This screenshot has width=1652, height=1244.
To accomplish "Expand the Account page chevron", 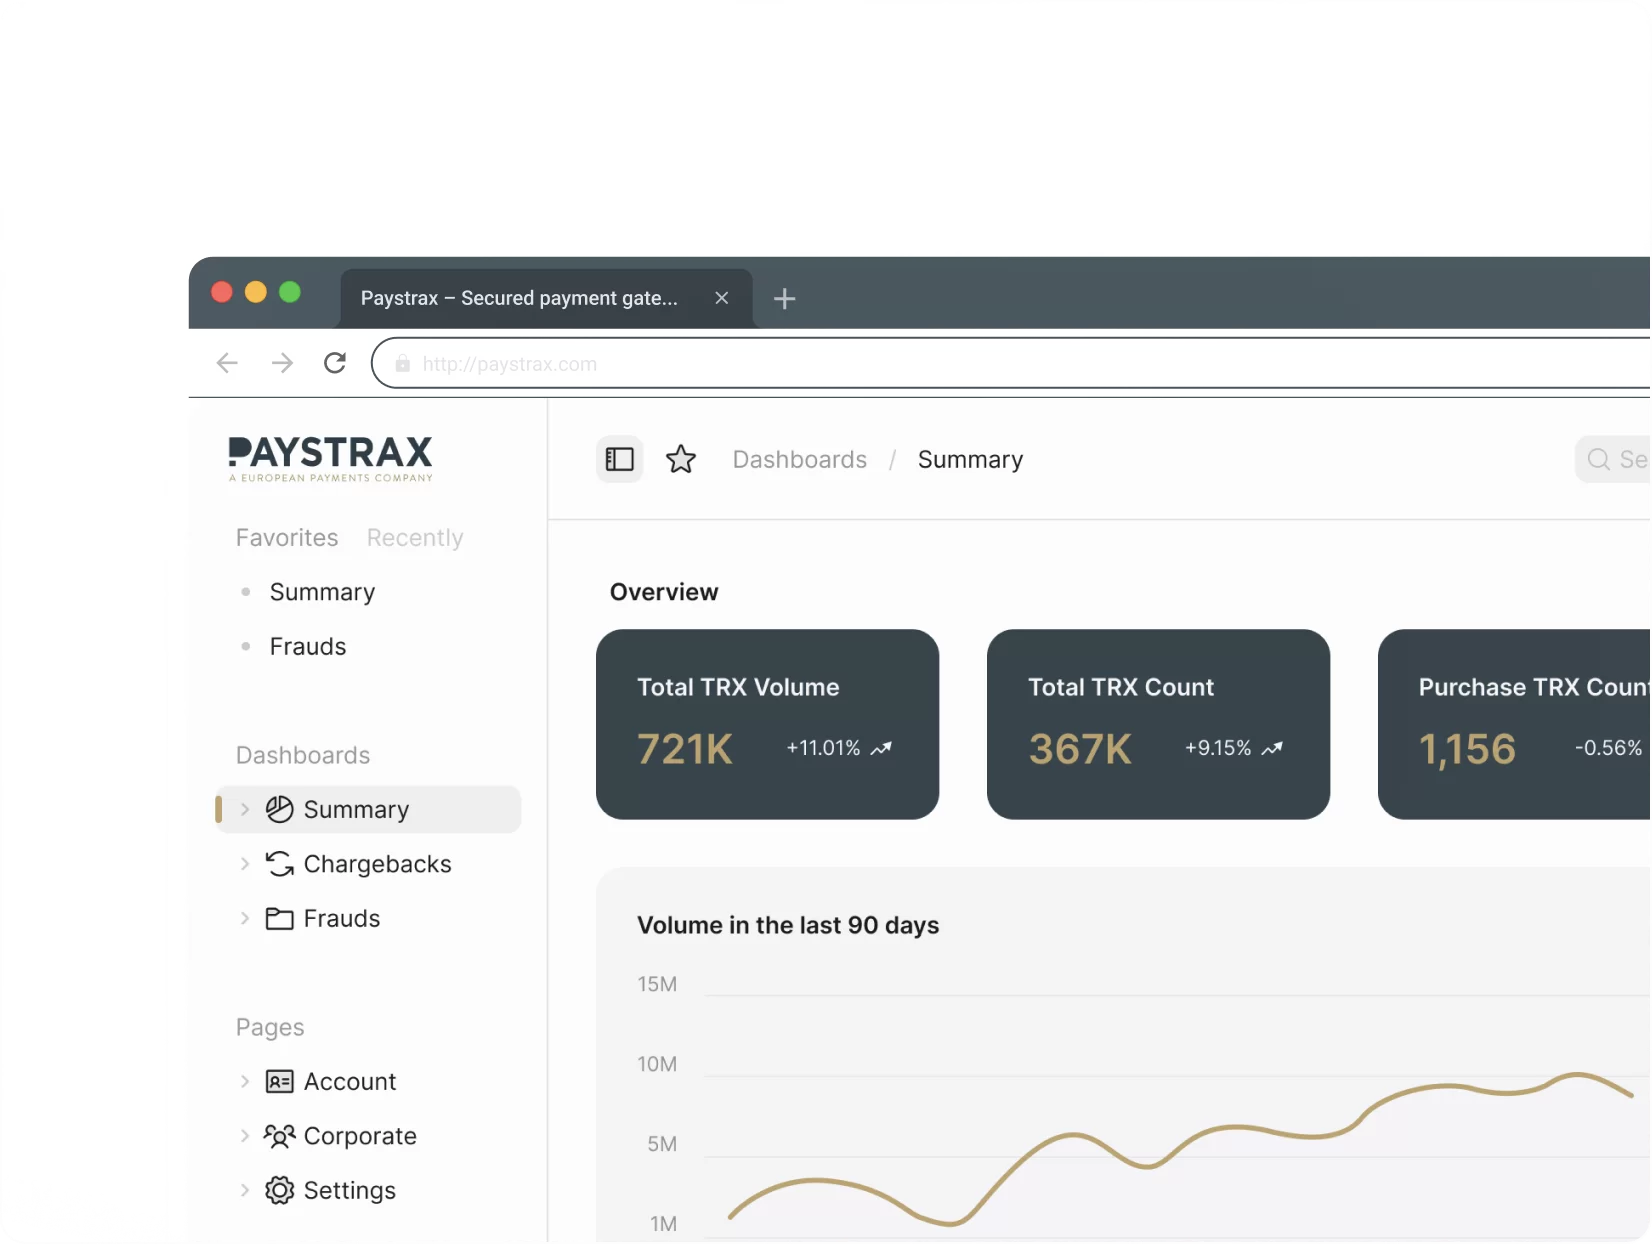I will [x=245, y=1082].
